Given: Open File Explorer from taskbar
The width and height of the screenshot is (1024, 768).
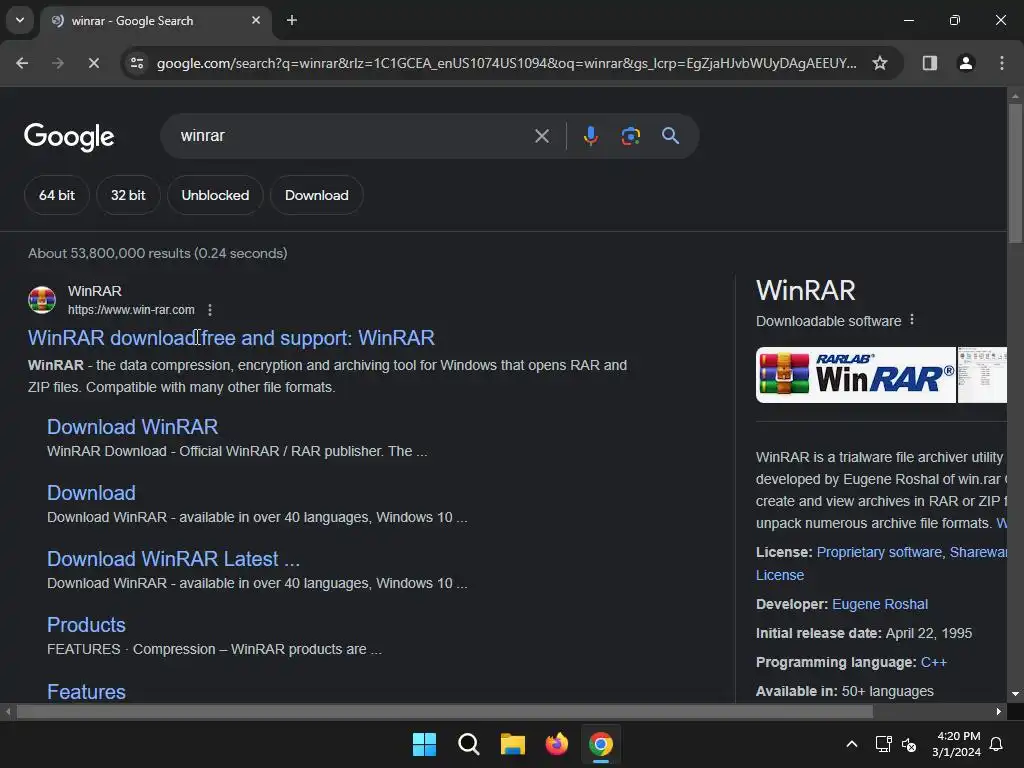Looking at the screenshot, I should [513, 744].
